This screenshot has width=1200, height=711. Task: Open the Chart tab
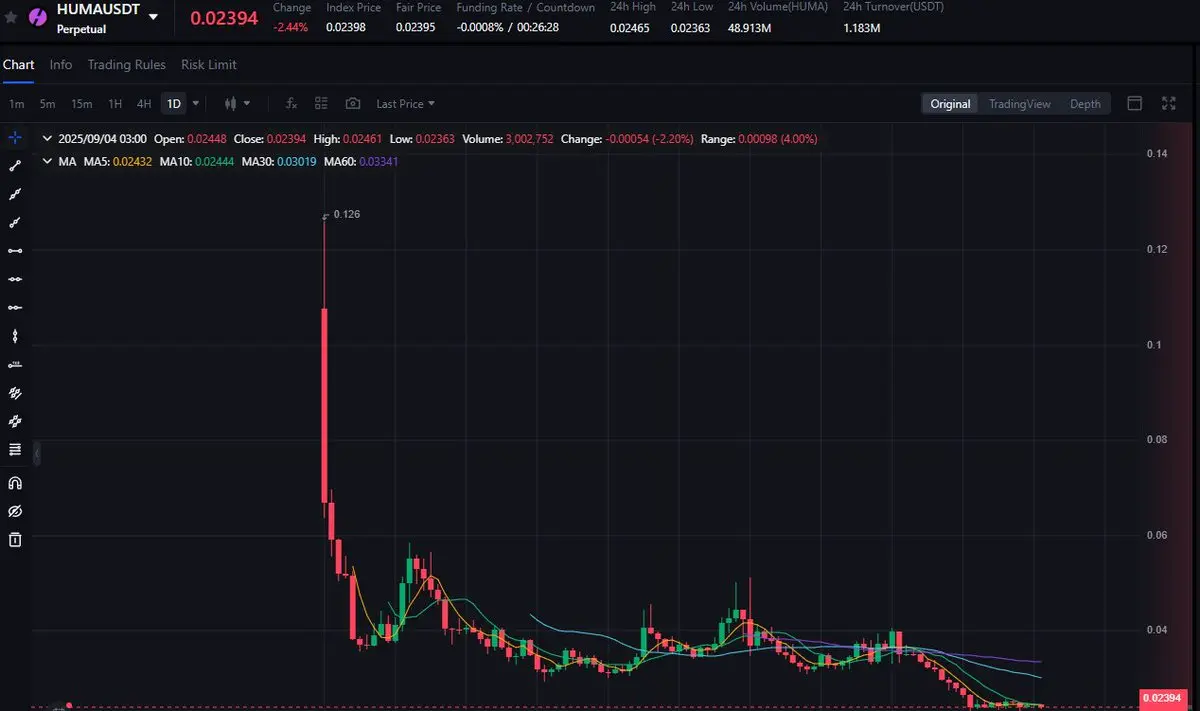(x=18, y=64)
